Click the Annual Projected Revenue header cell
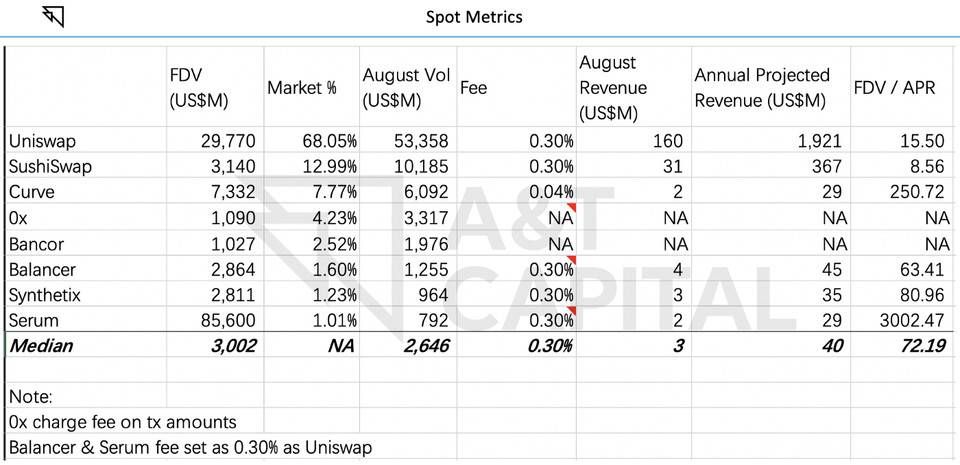Viewport: 960px width, 465px height. coord(761,87)
